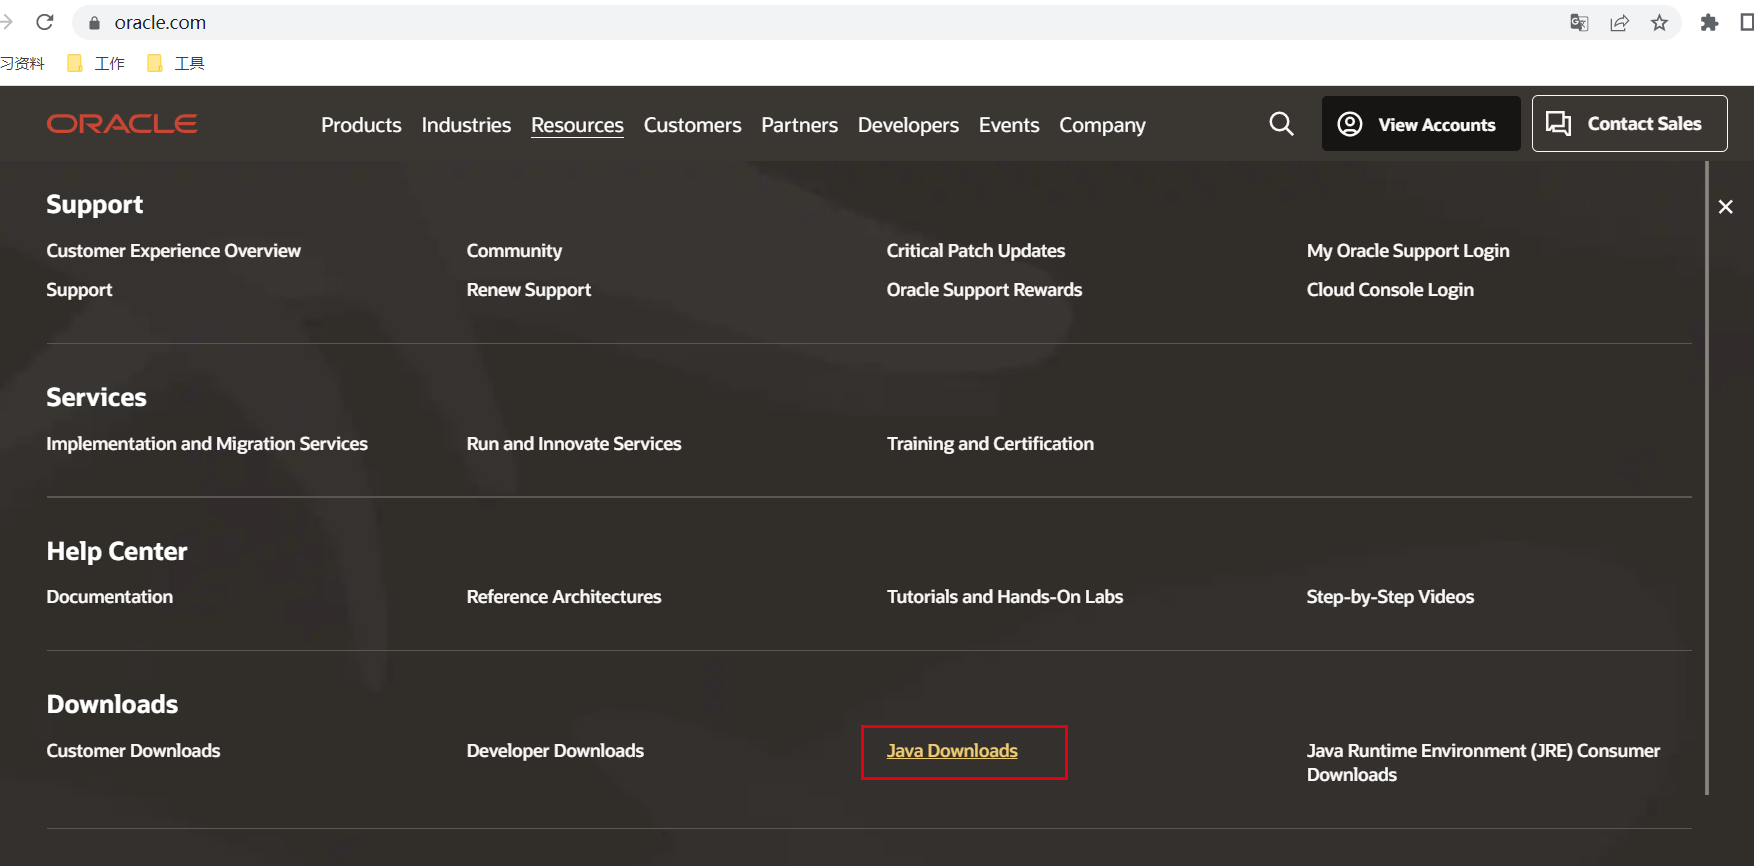Open the Renew Support link
Screen dimensions: 1754x866
point(528,290)
